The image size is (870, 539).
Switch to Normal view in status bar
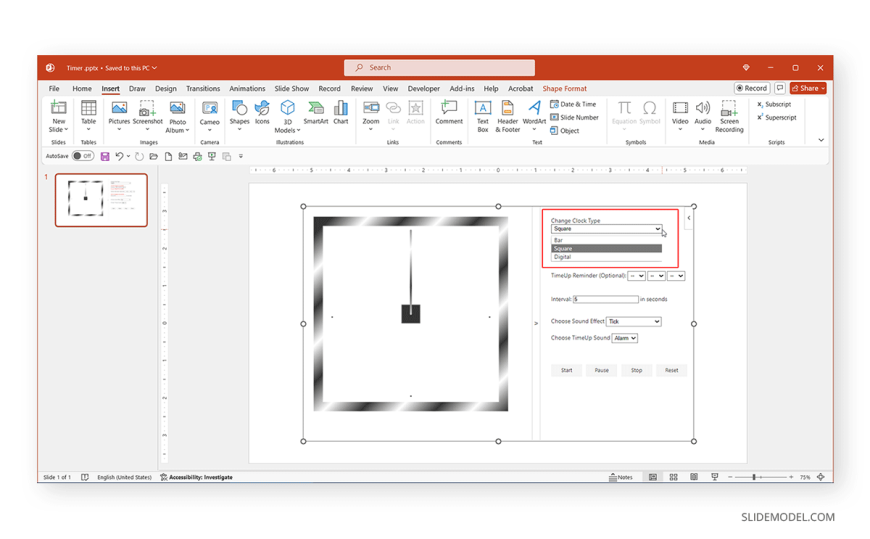[x=653, y=477]
